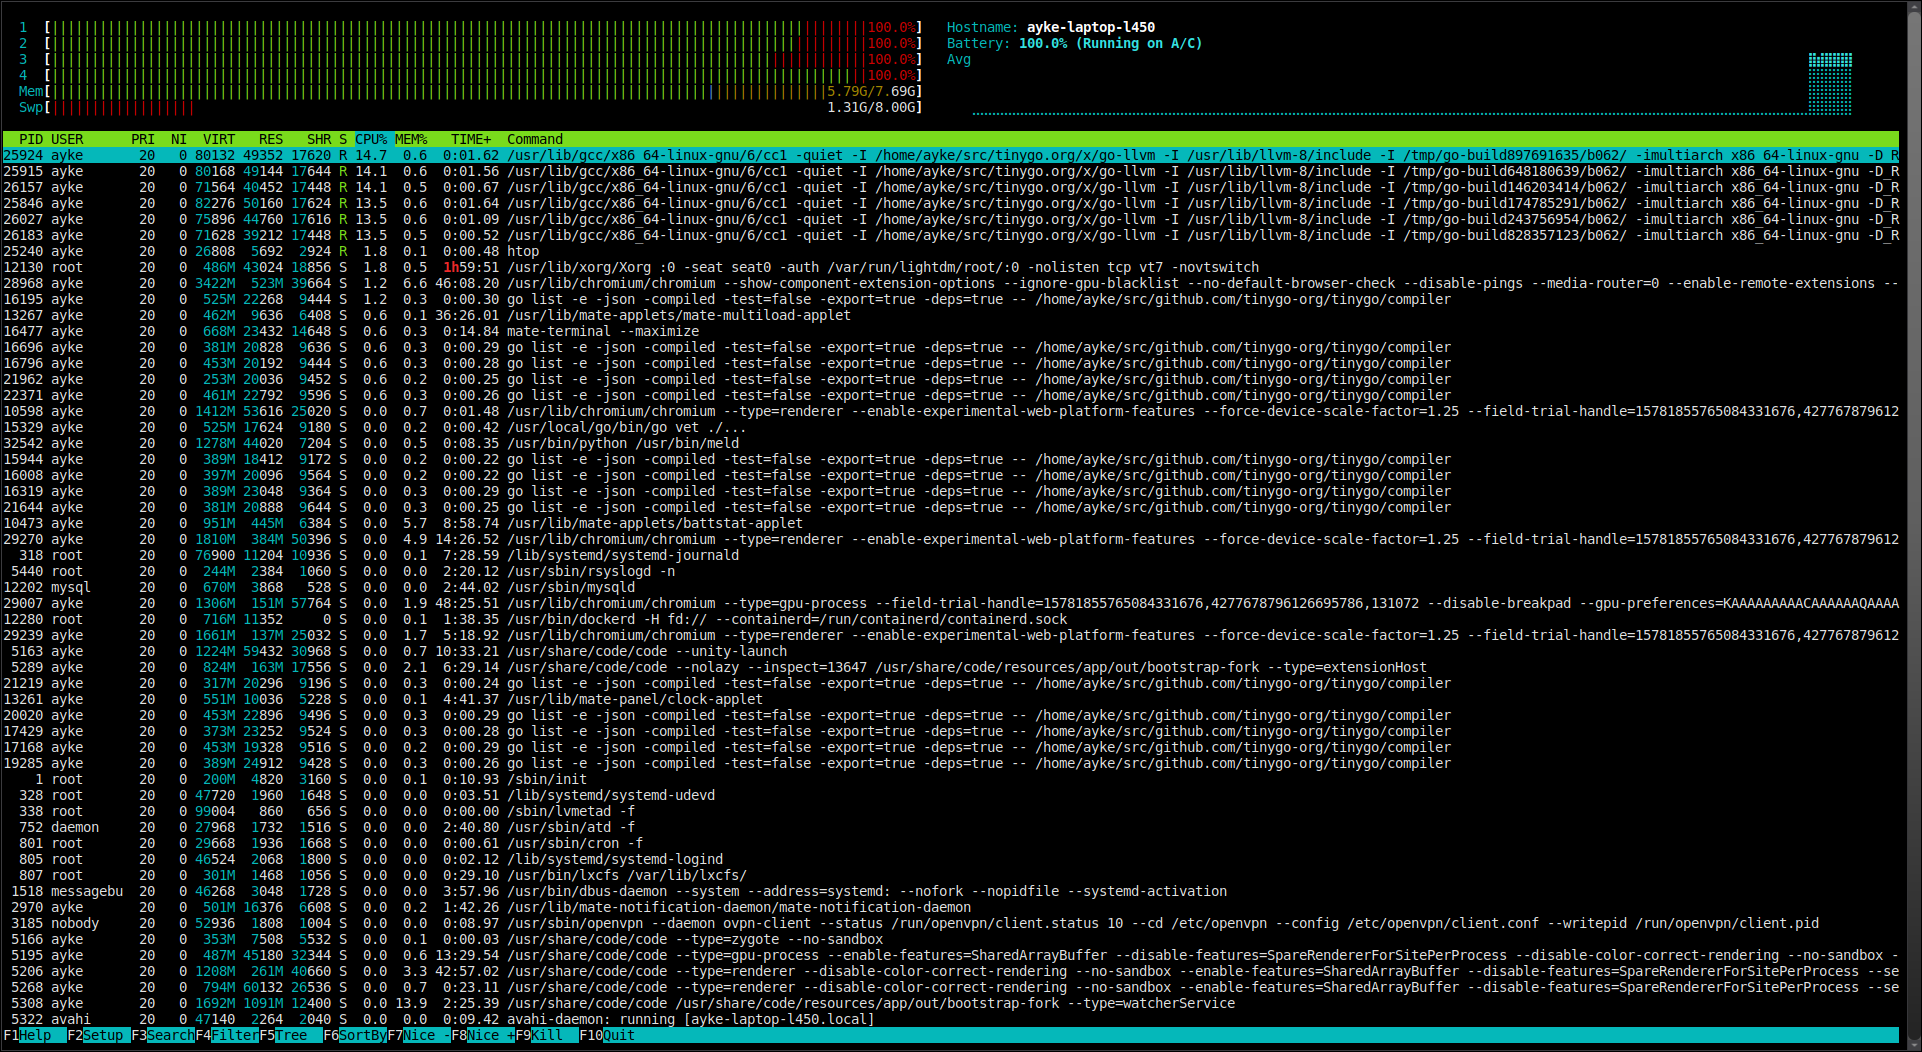Switch to tree view using F5Tree
The image size is (1922, 1052).
(x=288, y=1036)
